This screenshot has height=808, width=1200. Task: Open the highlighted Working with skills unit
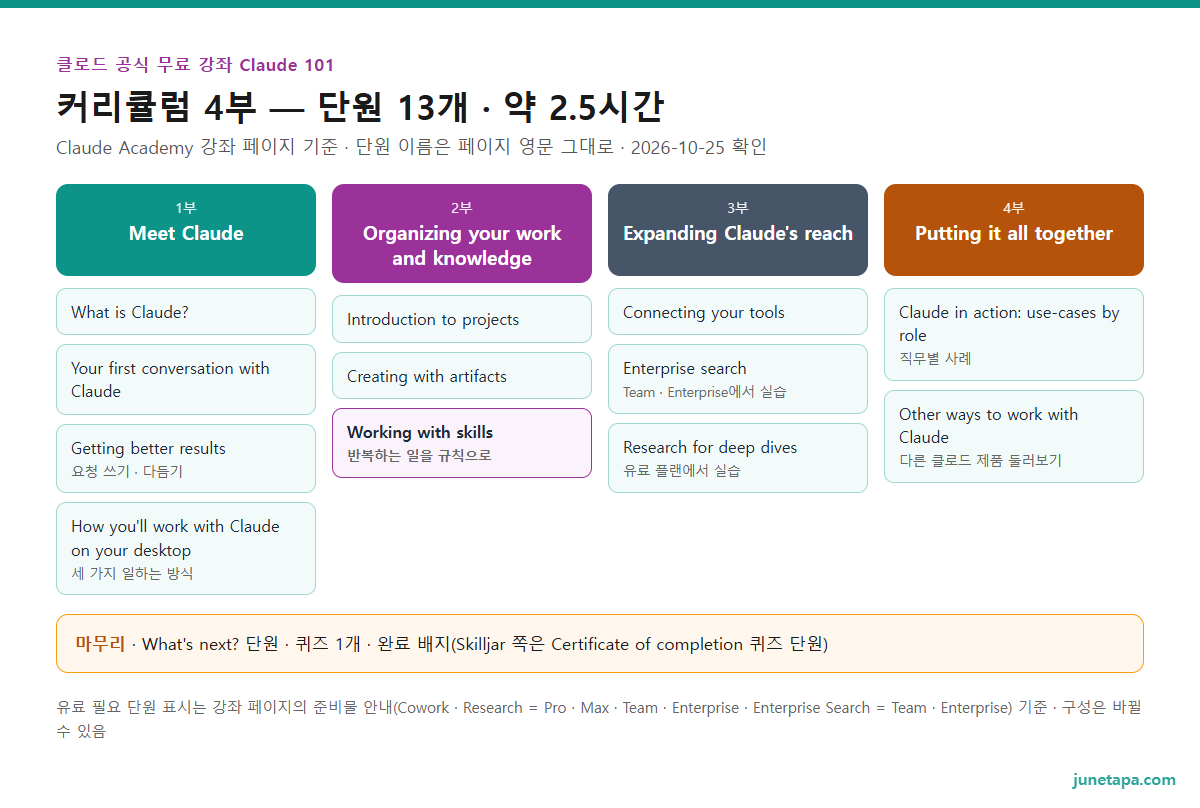pos(462,443)
